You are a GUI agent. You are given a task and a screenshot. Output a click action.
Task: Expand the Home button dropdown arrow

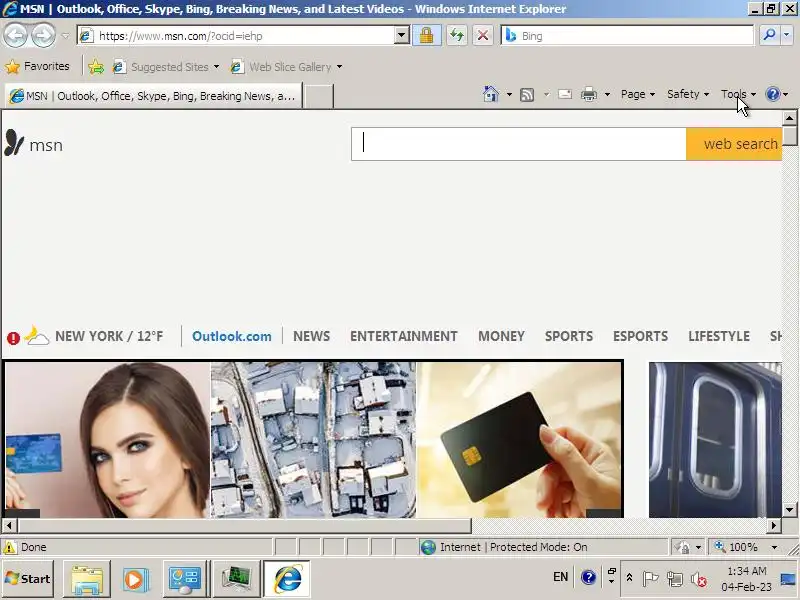point(509,94)
